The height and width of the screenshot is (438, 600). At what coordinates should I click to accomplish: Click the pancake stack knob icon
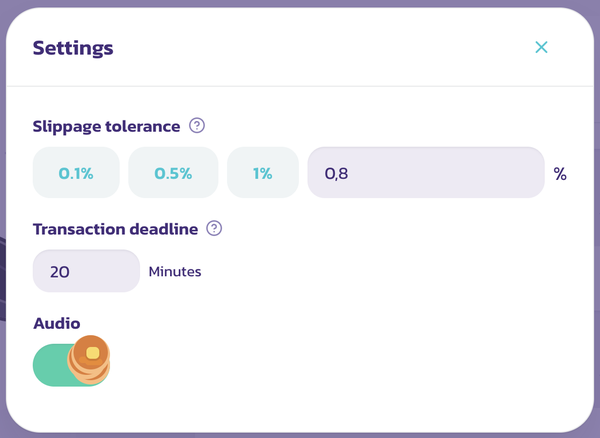coord(89,360)
